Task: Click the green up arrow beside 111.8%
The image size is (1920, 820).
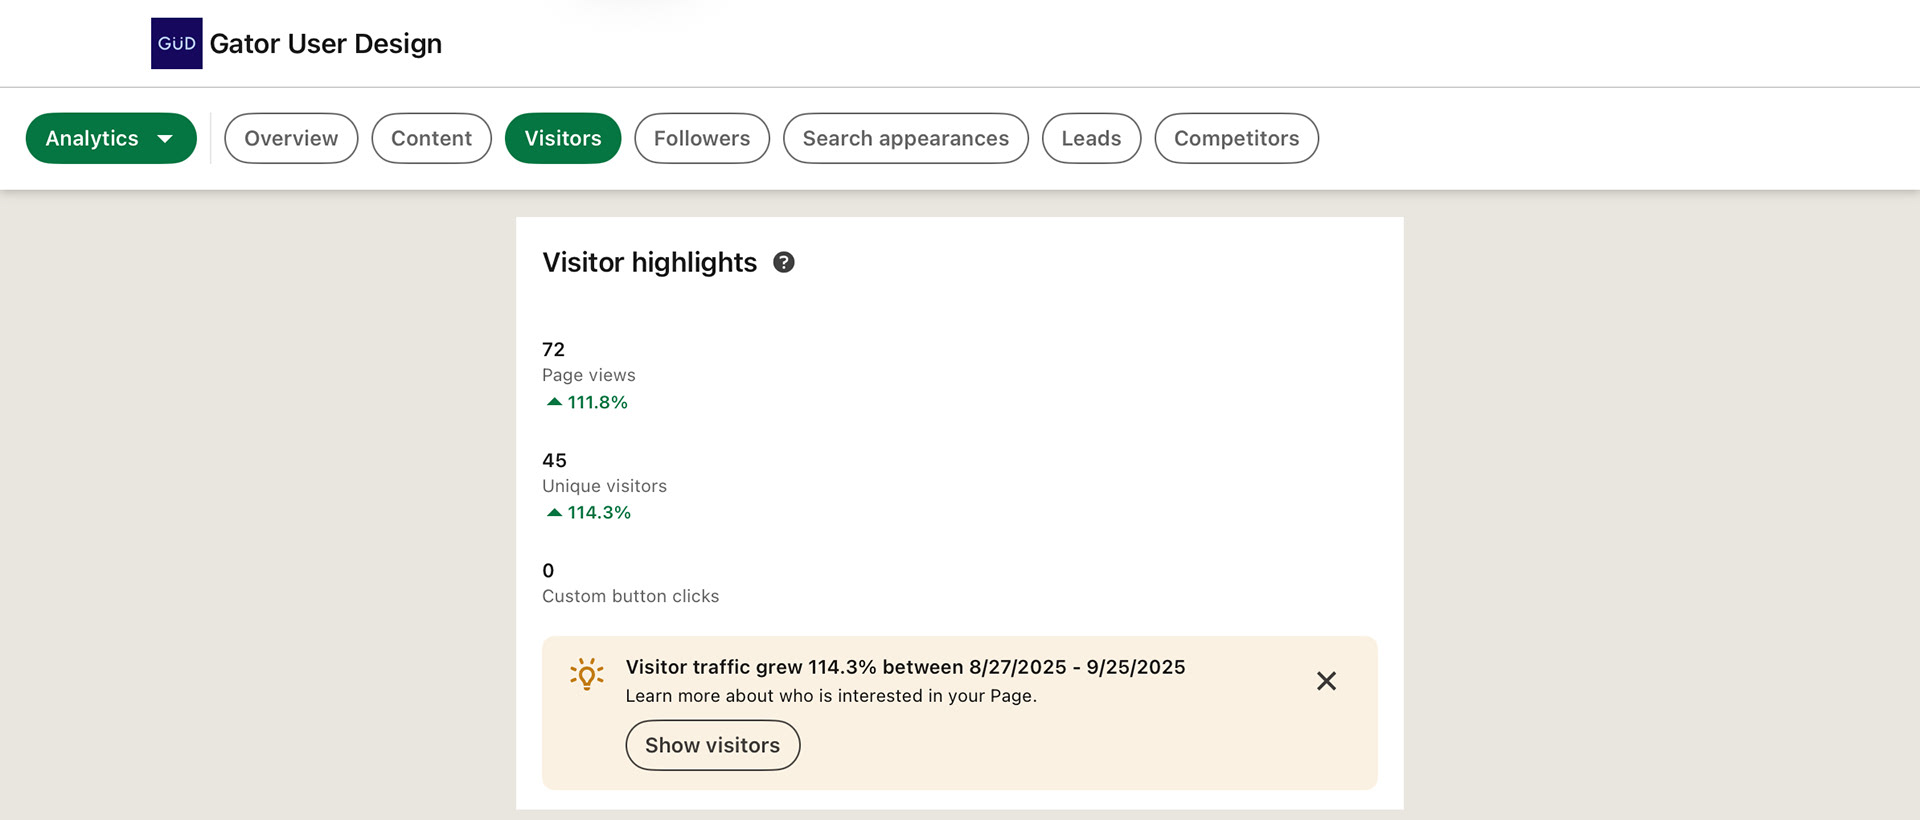Action: 554,402
